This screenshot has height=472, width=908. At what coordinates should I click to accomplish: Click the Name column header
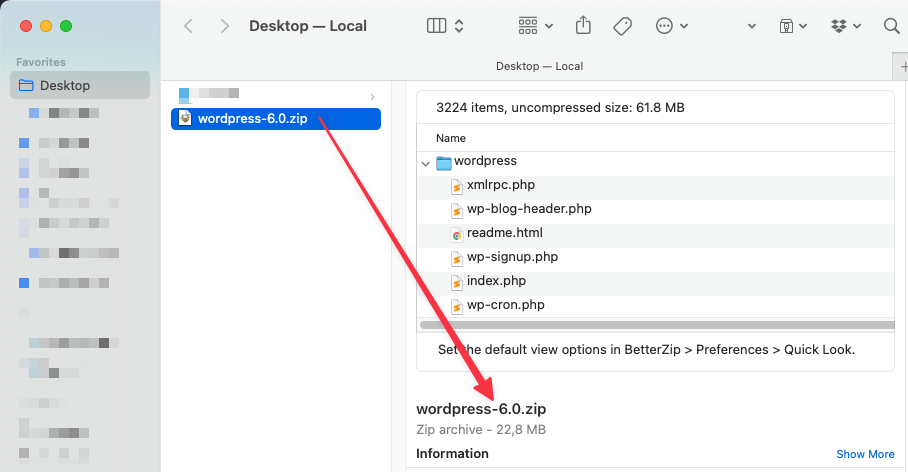[x=451, y=138]
